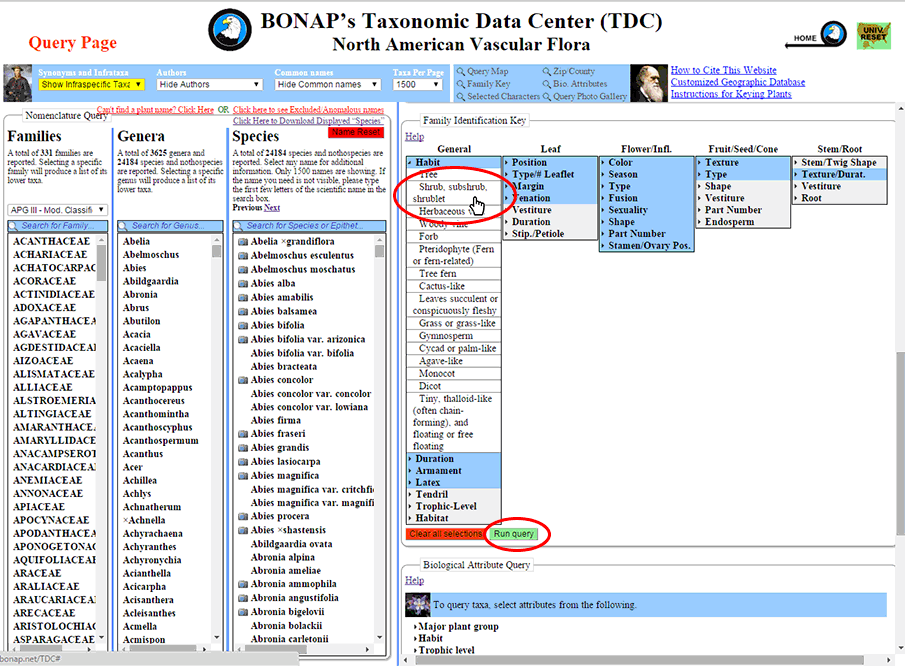Click photo icon beside Abies lasiocarpa

[x=243, y=462]
